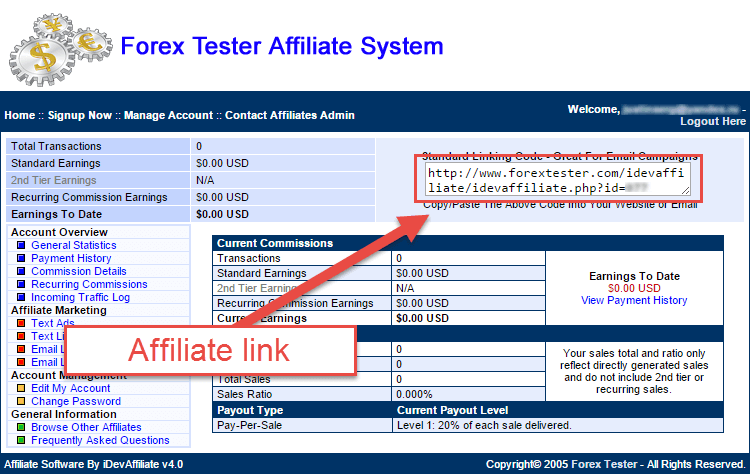Open Change Password link
Viewport: 750px width, 475px height.
pyautogui.click(x=76, y=401)
